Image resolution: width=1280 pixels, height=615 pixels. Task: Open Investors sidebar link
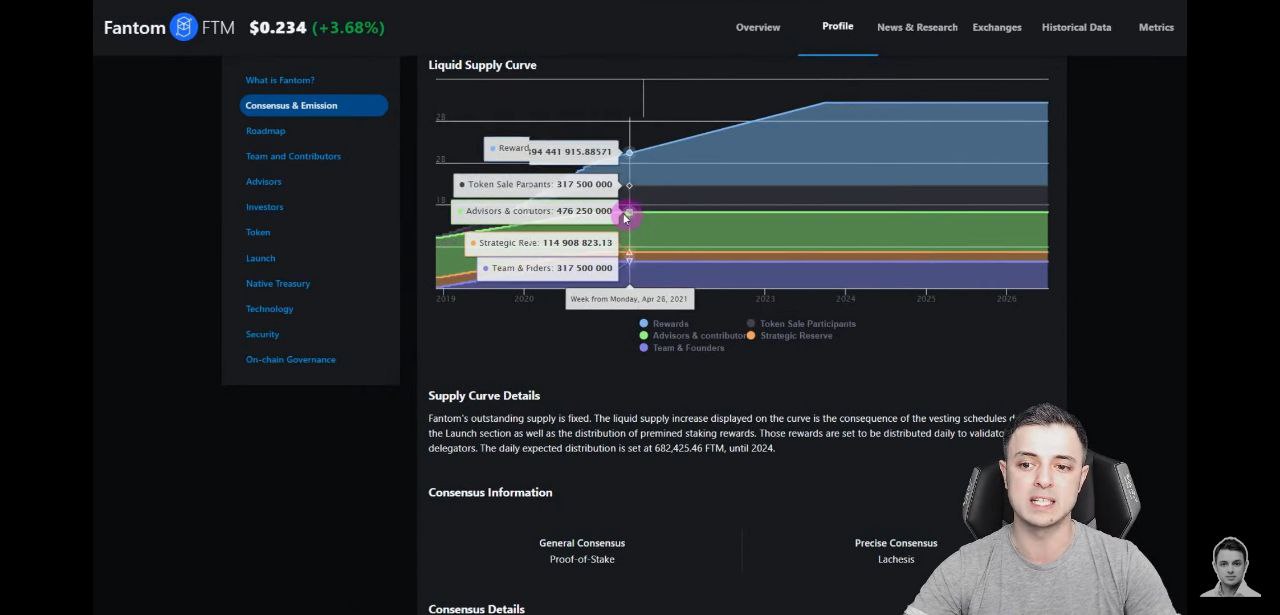click(265, 207)
